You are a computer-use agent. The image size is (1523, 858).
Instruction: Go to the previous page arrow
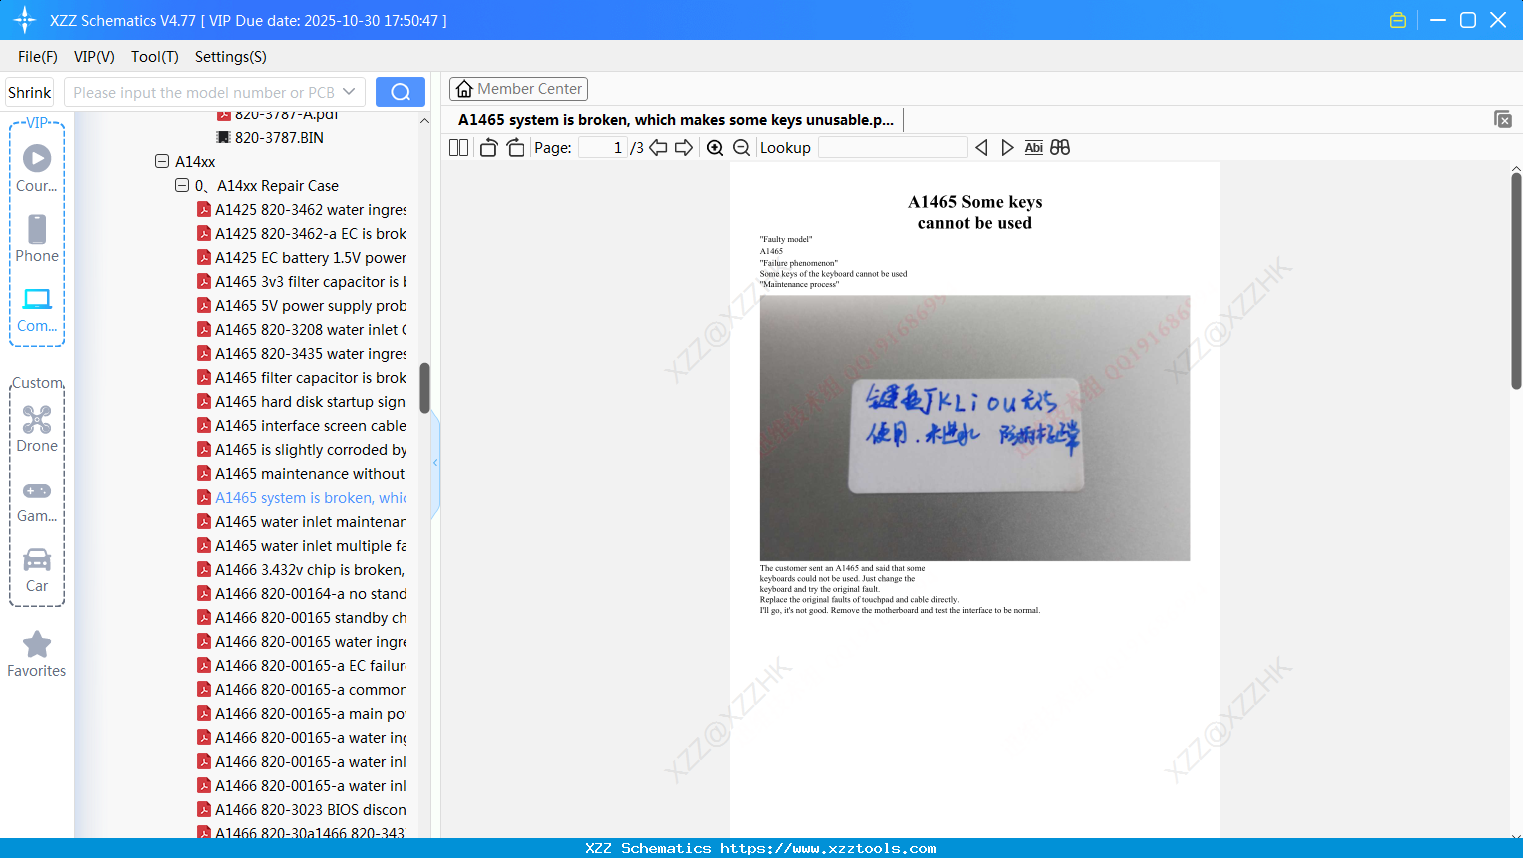click(x=658, y=148)
